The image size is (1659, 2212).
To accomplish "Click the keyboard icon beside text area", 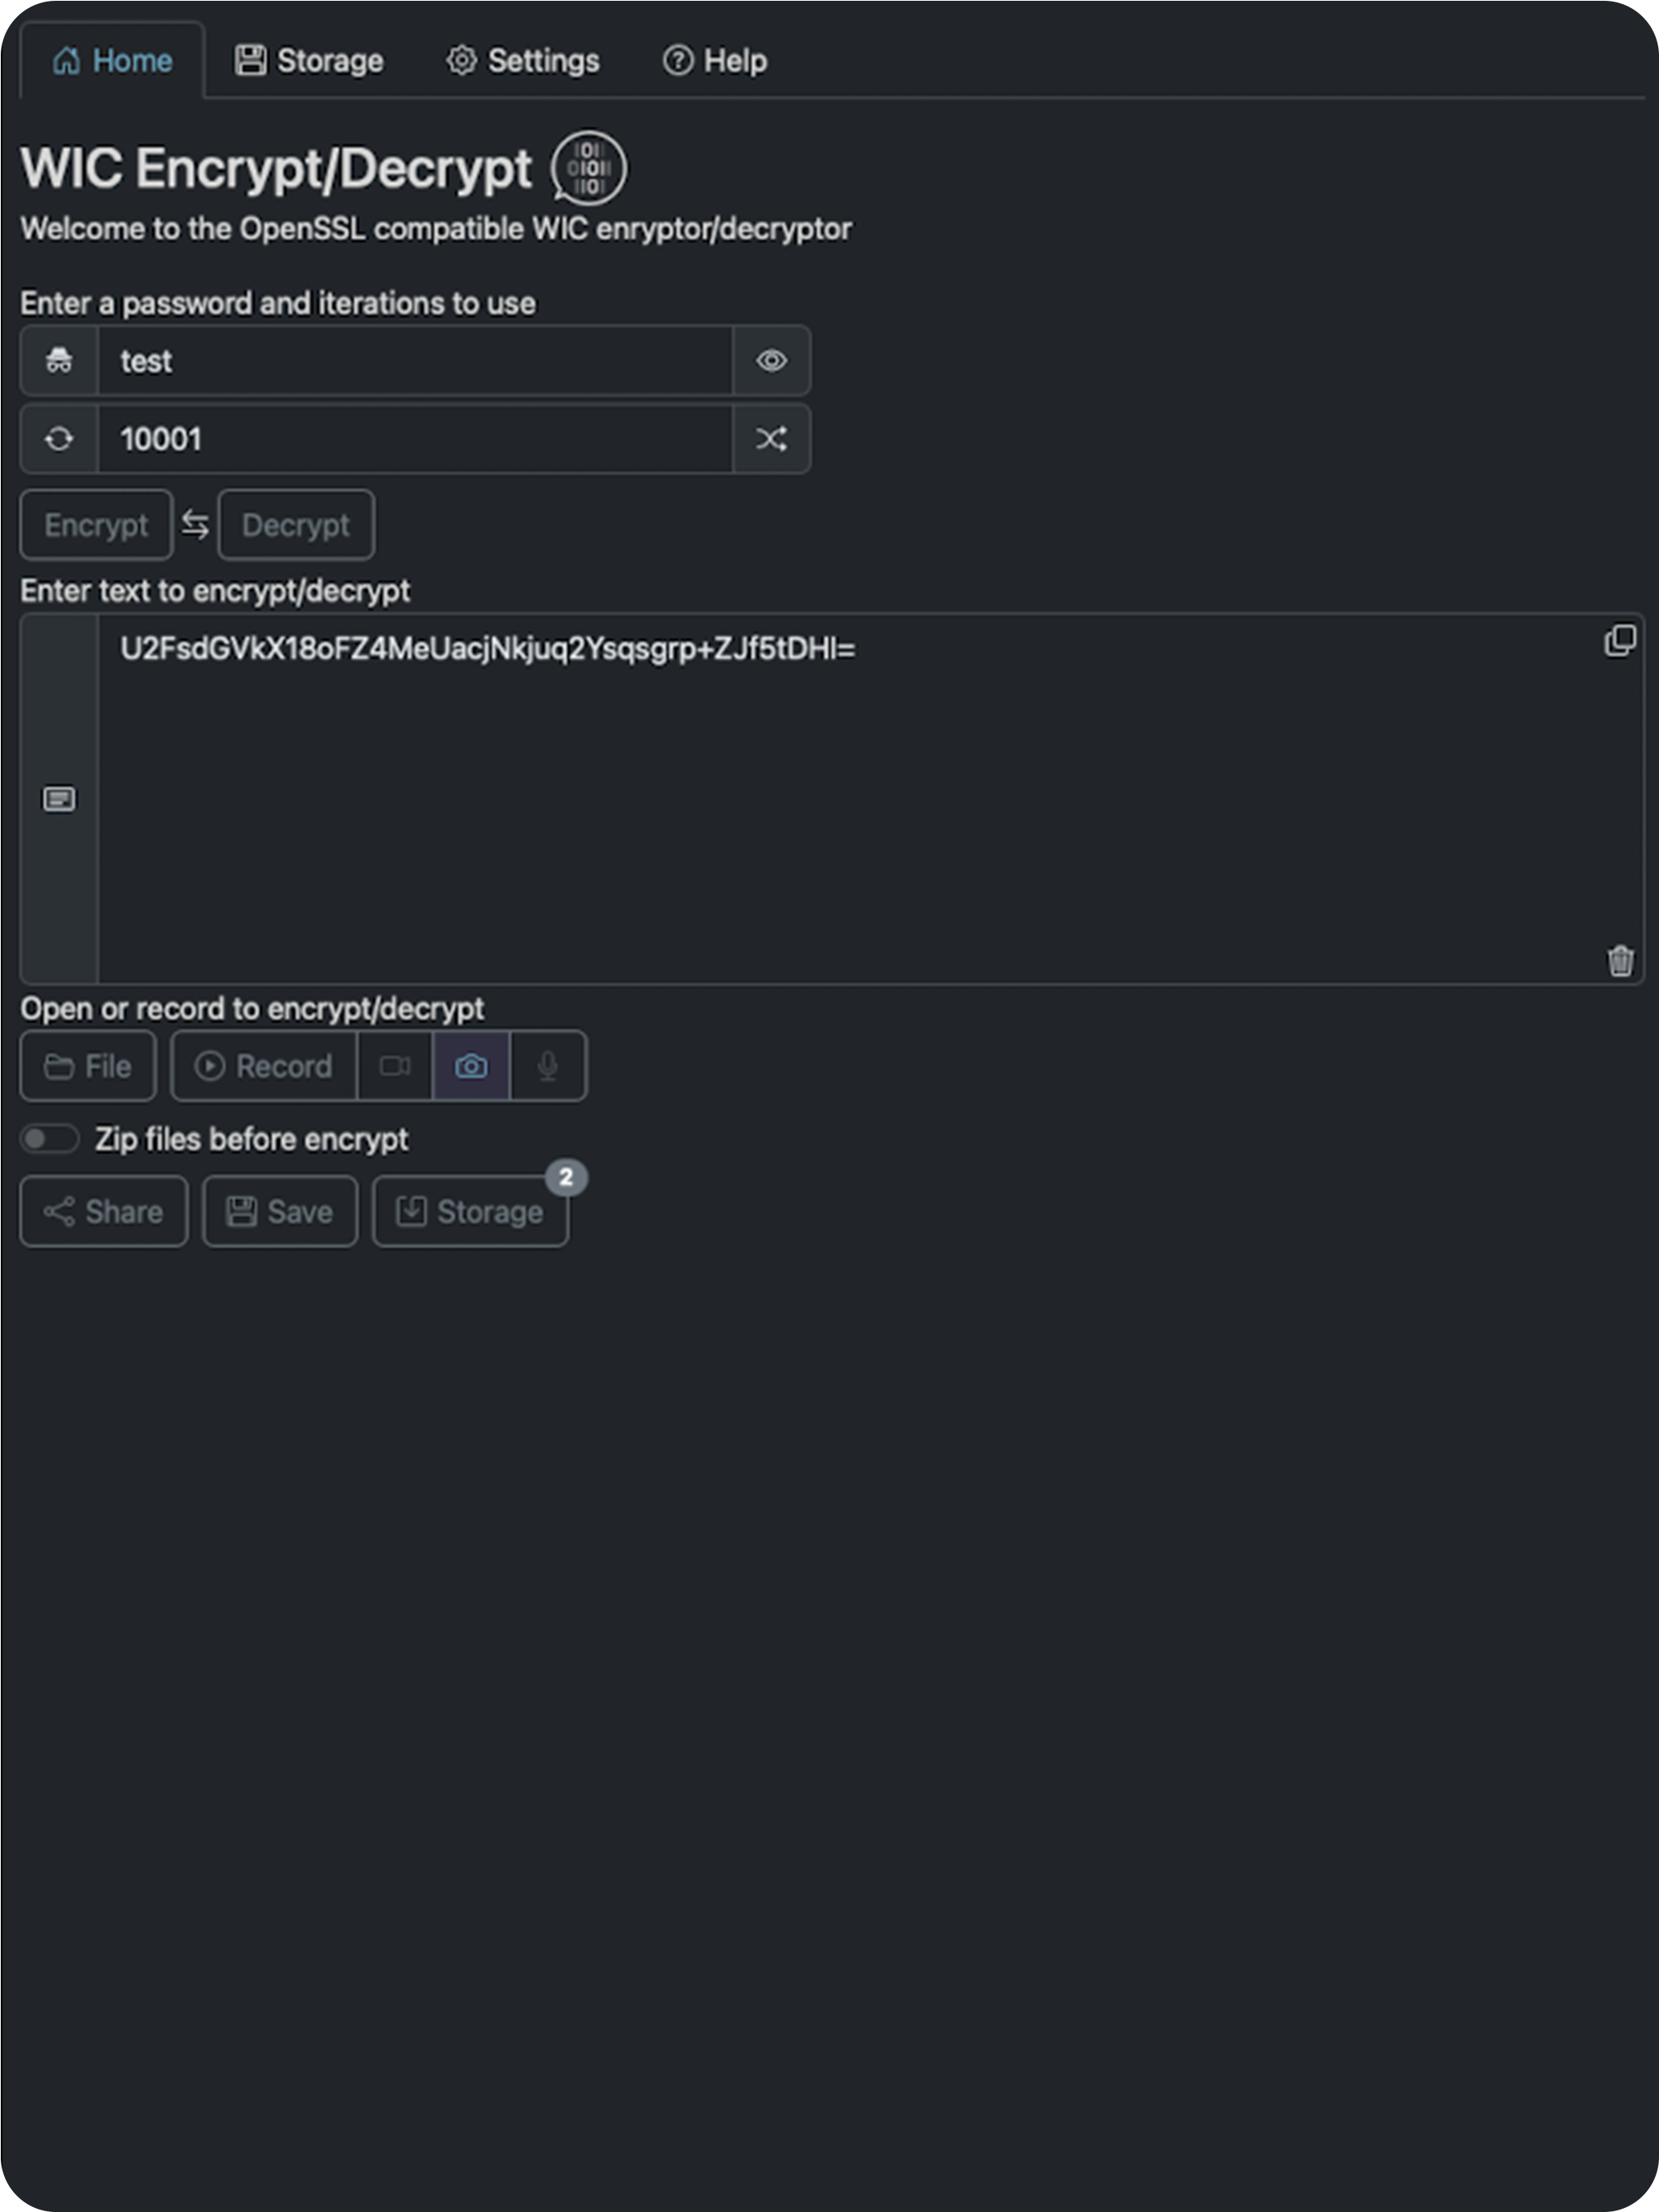I will [x=59, y=798].
